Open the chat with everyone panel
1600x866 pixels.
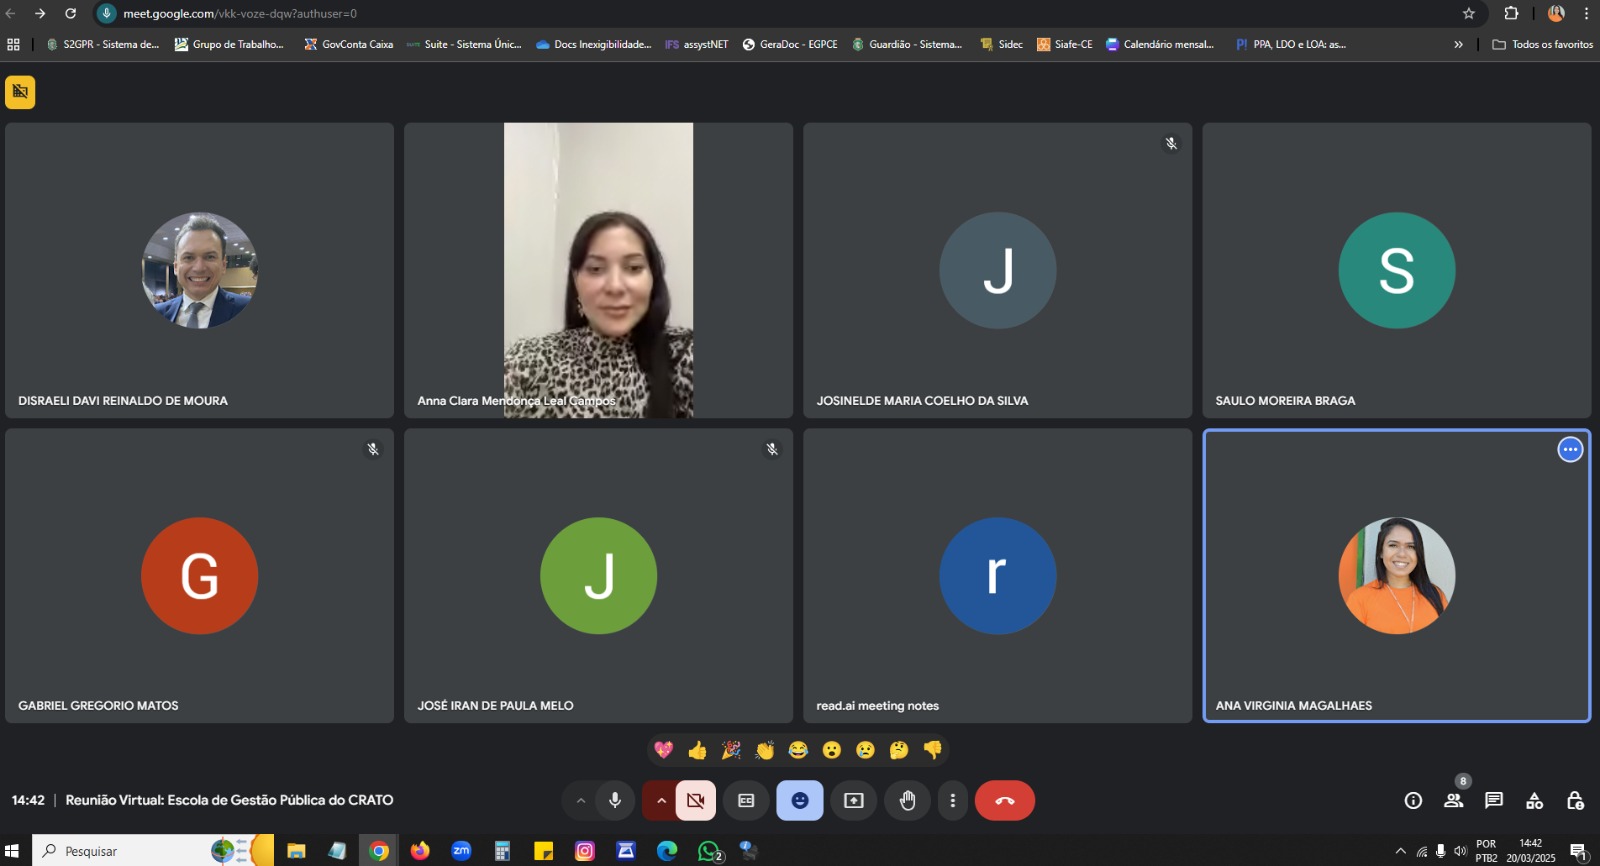1494,800
